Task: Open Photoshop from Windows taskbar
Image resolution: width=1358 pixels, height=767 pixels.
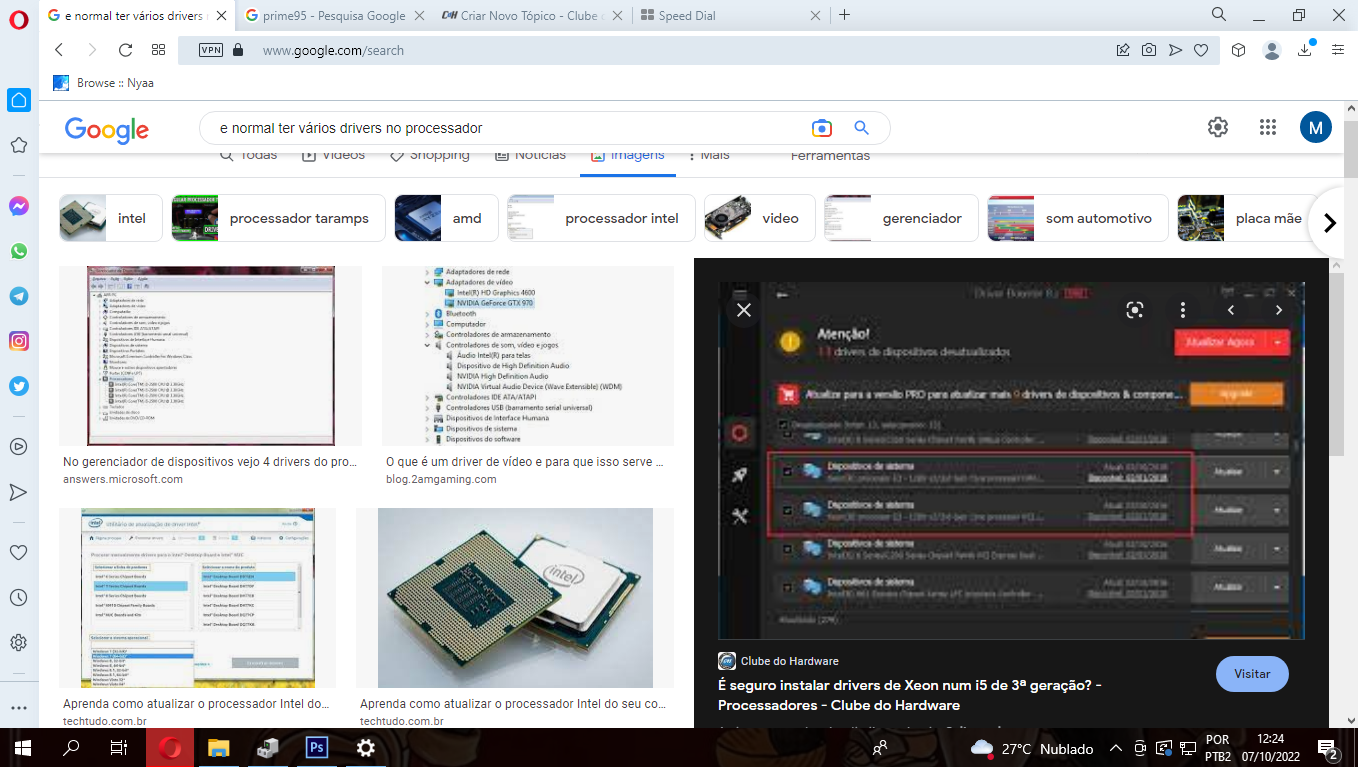Action: 317,747
